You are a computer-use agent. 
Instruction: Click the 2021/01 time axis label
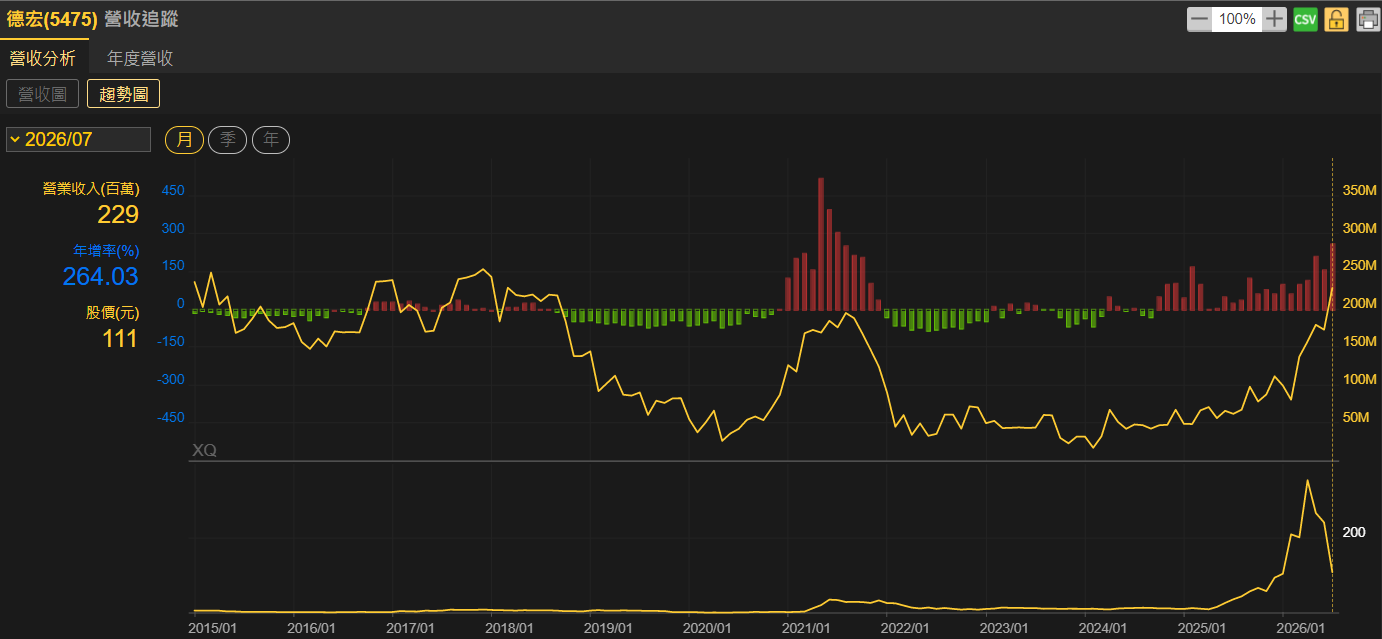pyautogui.click(x=807, y=628)
